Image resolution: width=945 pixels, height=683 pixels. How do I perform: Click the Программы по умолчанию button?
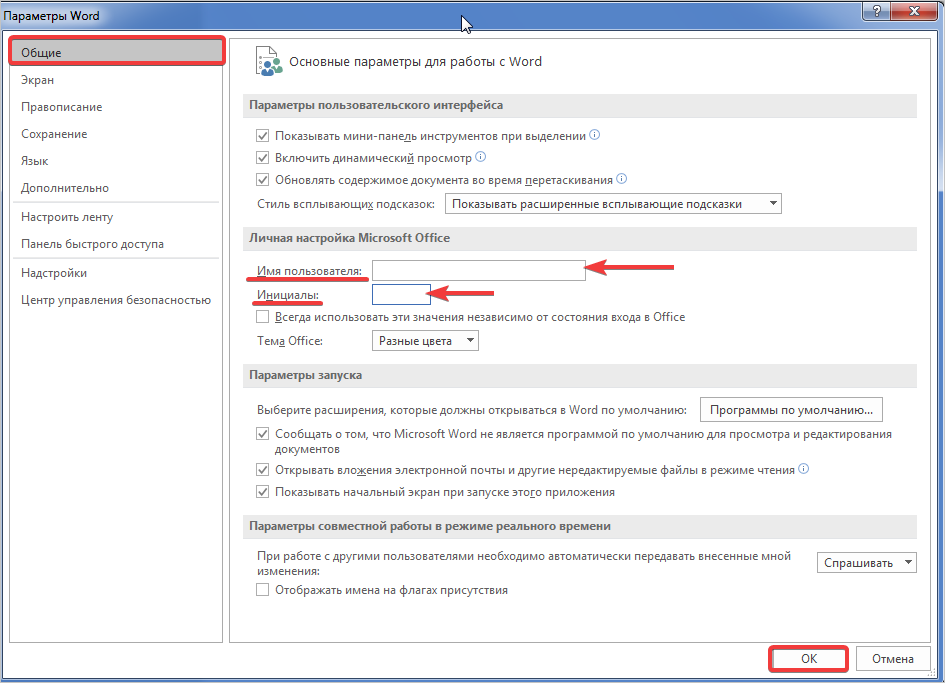point(790,409)
